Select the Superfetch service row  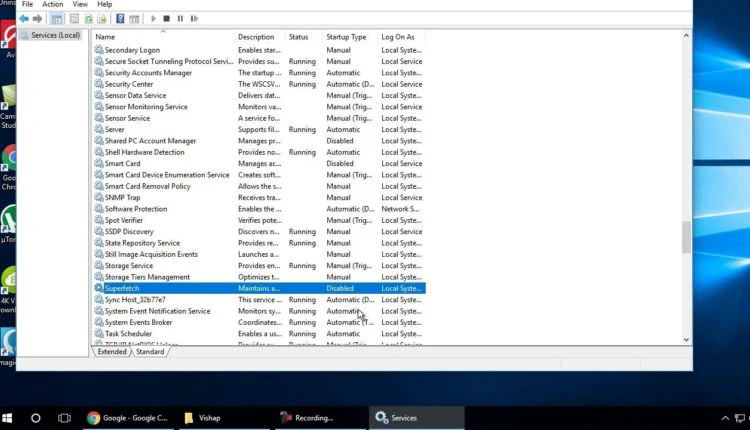(x=259, y=288)
